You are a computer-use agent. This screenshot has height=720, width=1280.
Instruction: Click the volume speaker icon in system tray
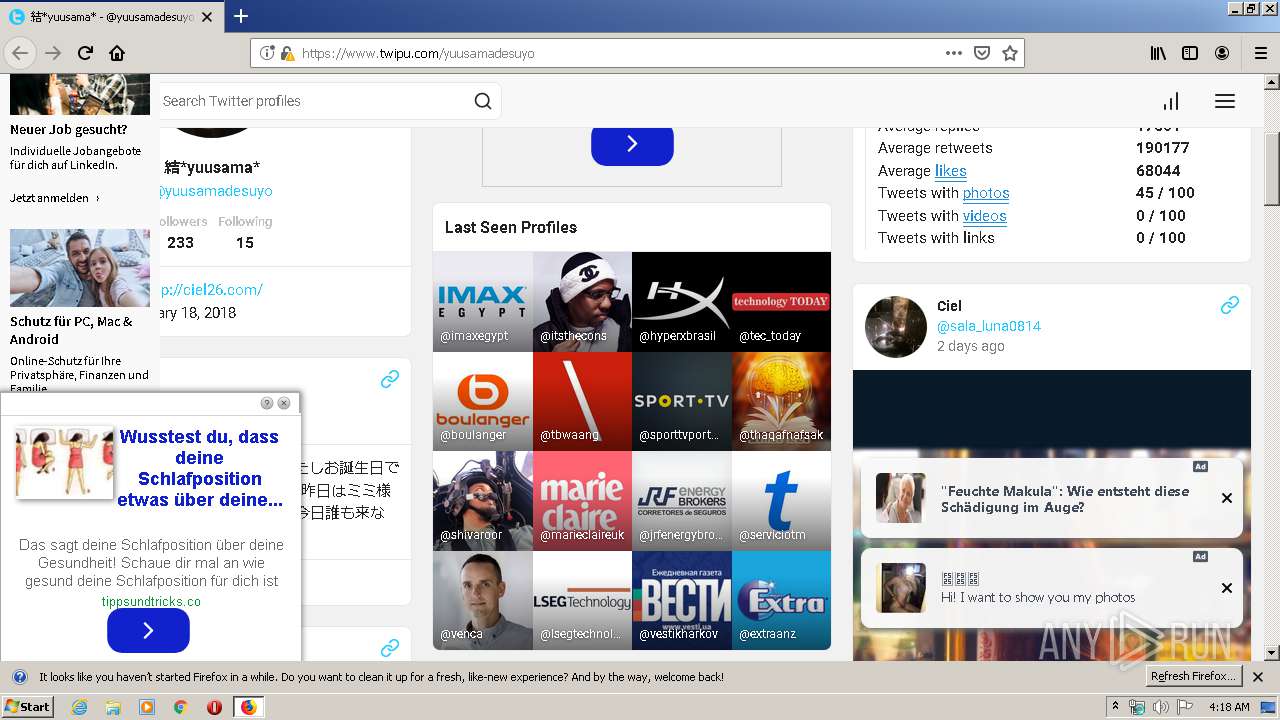[1160, 707]
